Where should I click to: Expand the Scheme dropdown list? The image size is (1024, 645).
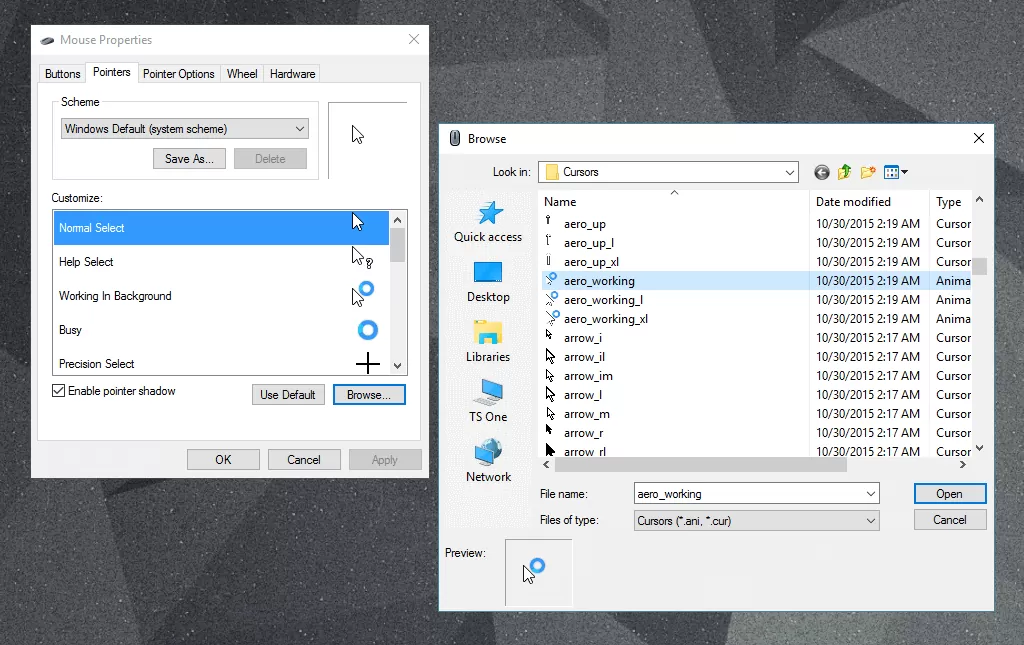point(300,129)
